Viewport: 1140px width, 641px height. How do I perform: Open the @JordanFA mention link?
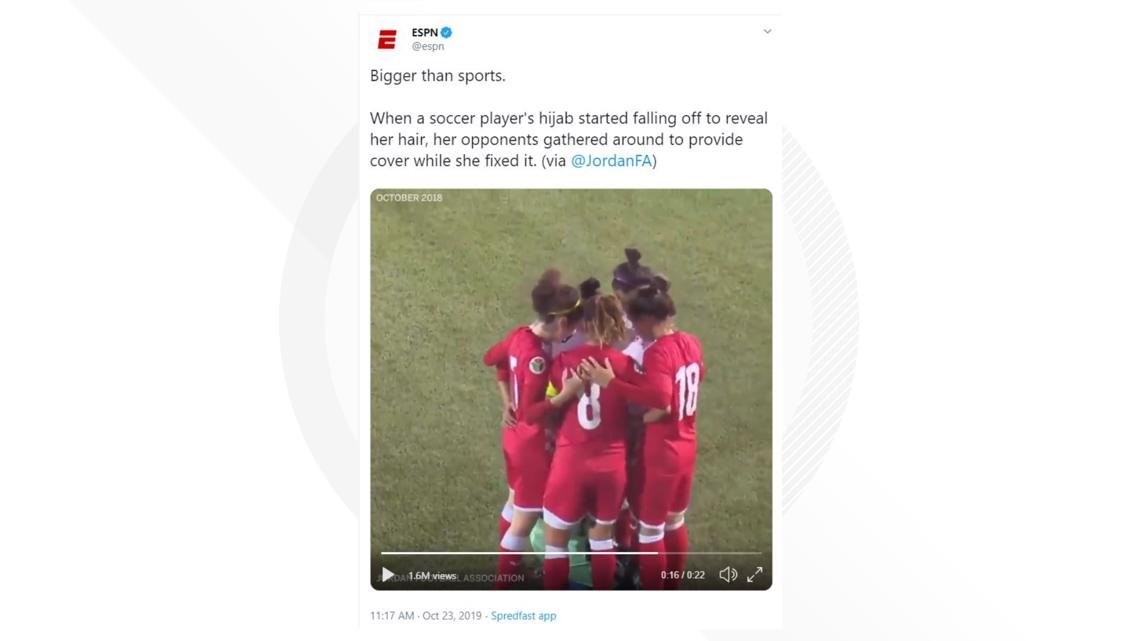[x=611, y=161]
